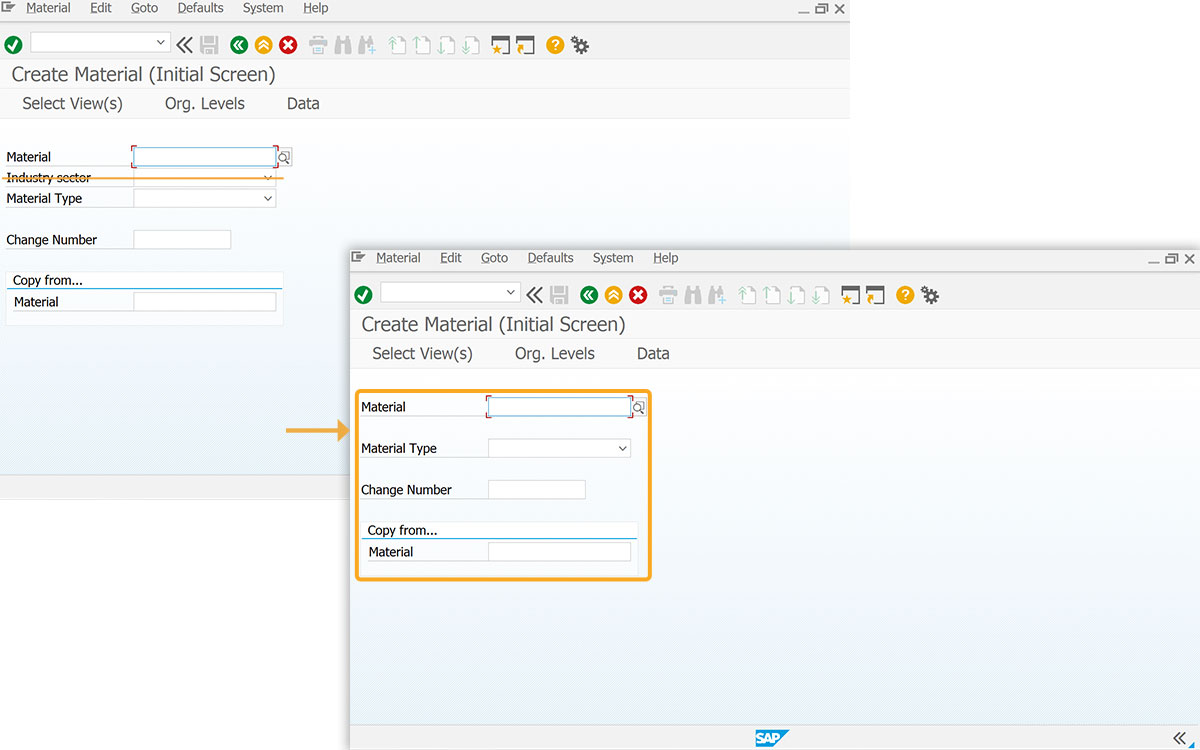Open Customize Layout gear icon in front window

coord(930,295)
